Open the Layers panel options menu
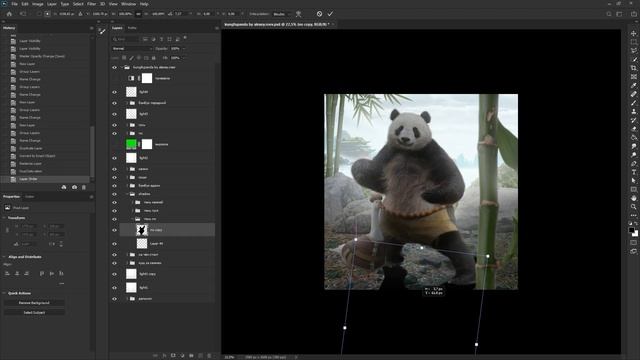The image size is (640, 360). (x=217, y=28)
